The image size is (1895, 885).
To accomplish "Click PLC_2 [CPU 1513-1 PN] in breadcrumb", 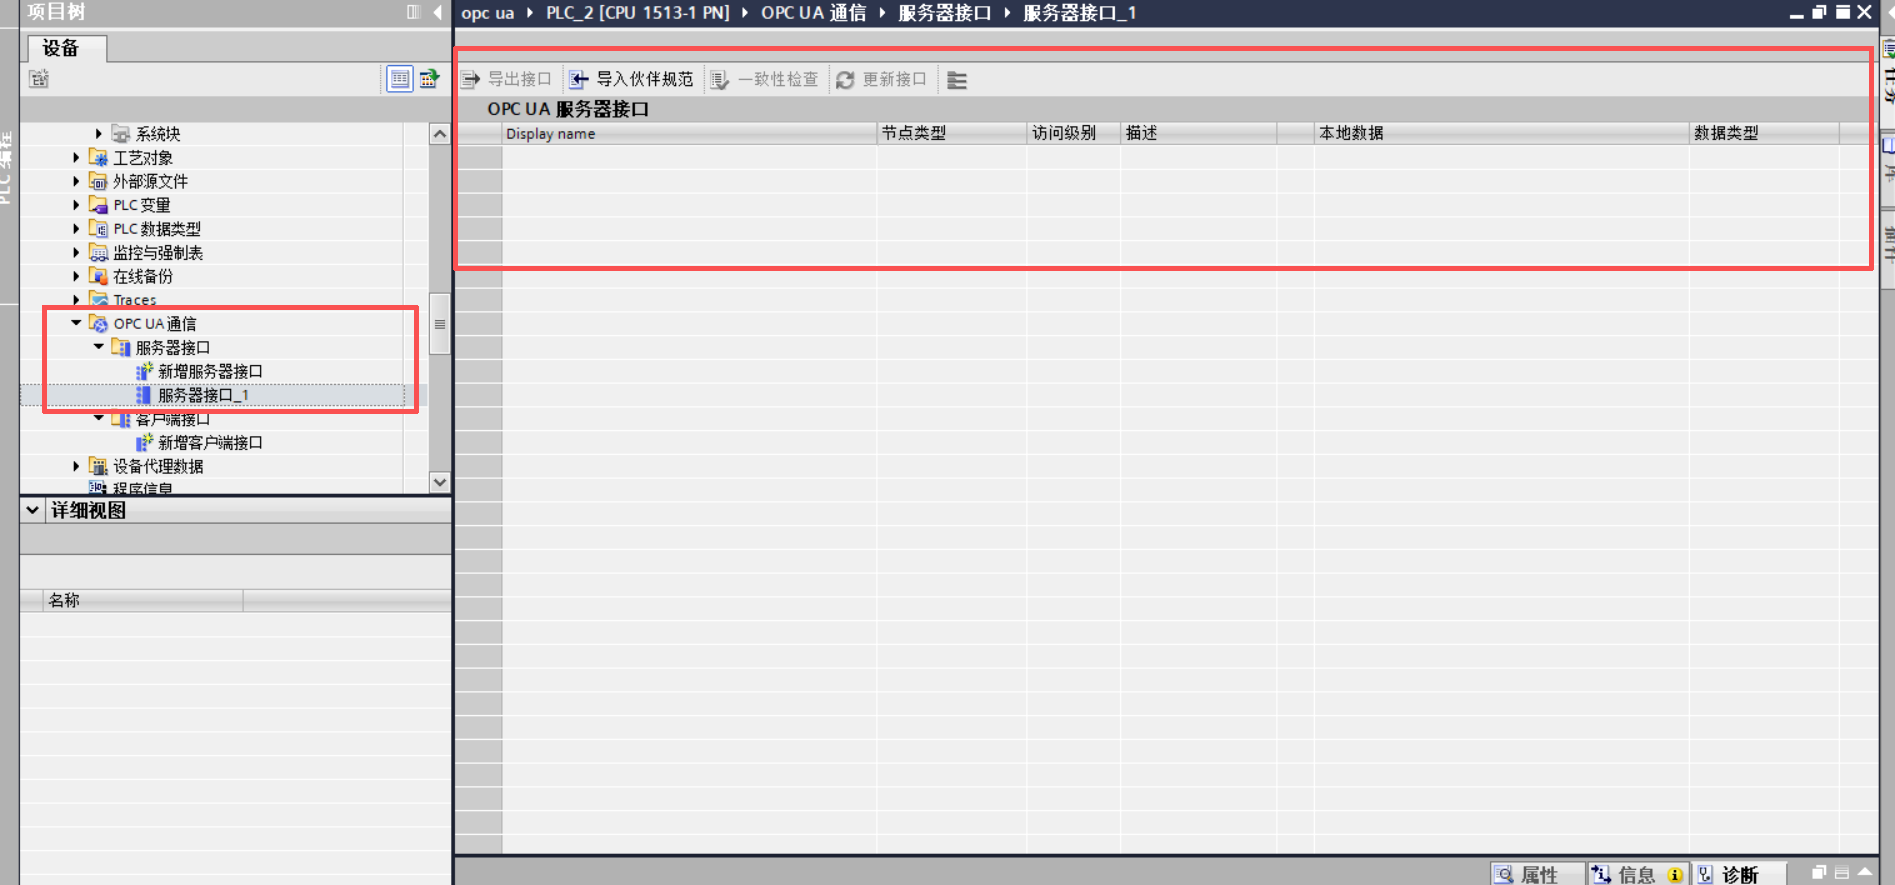I will (x=638, y=13).
